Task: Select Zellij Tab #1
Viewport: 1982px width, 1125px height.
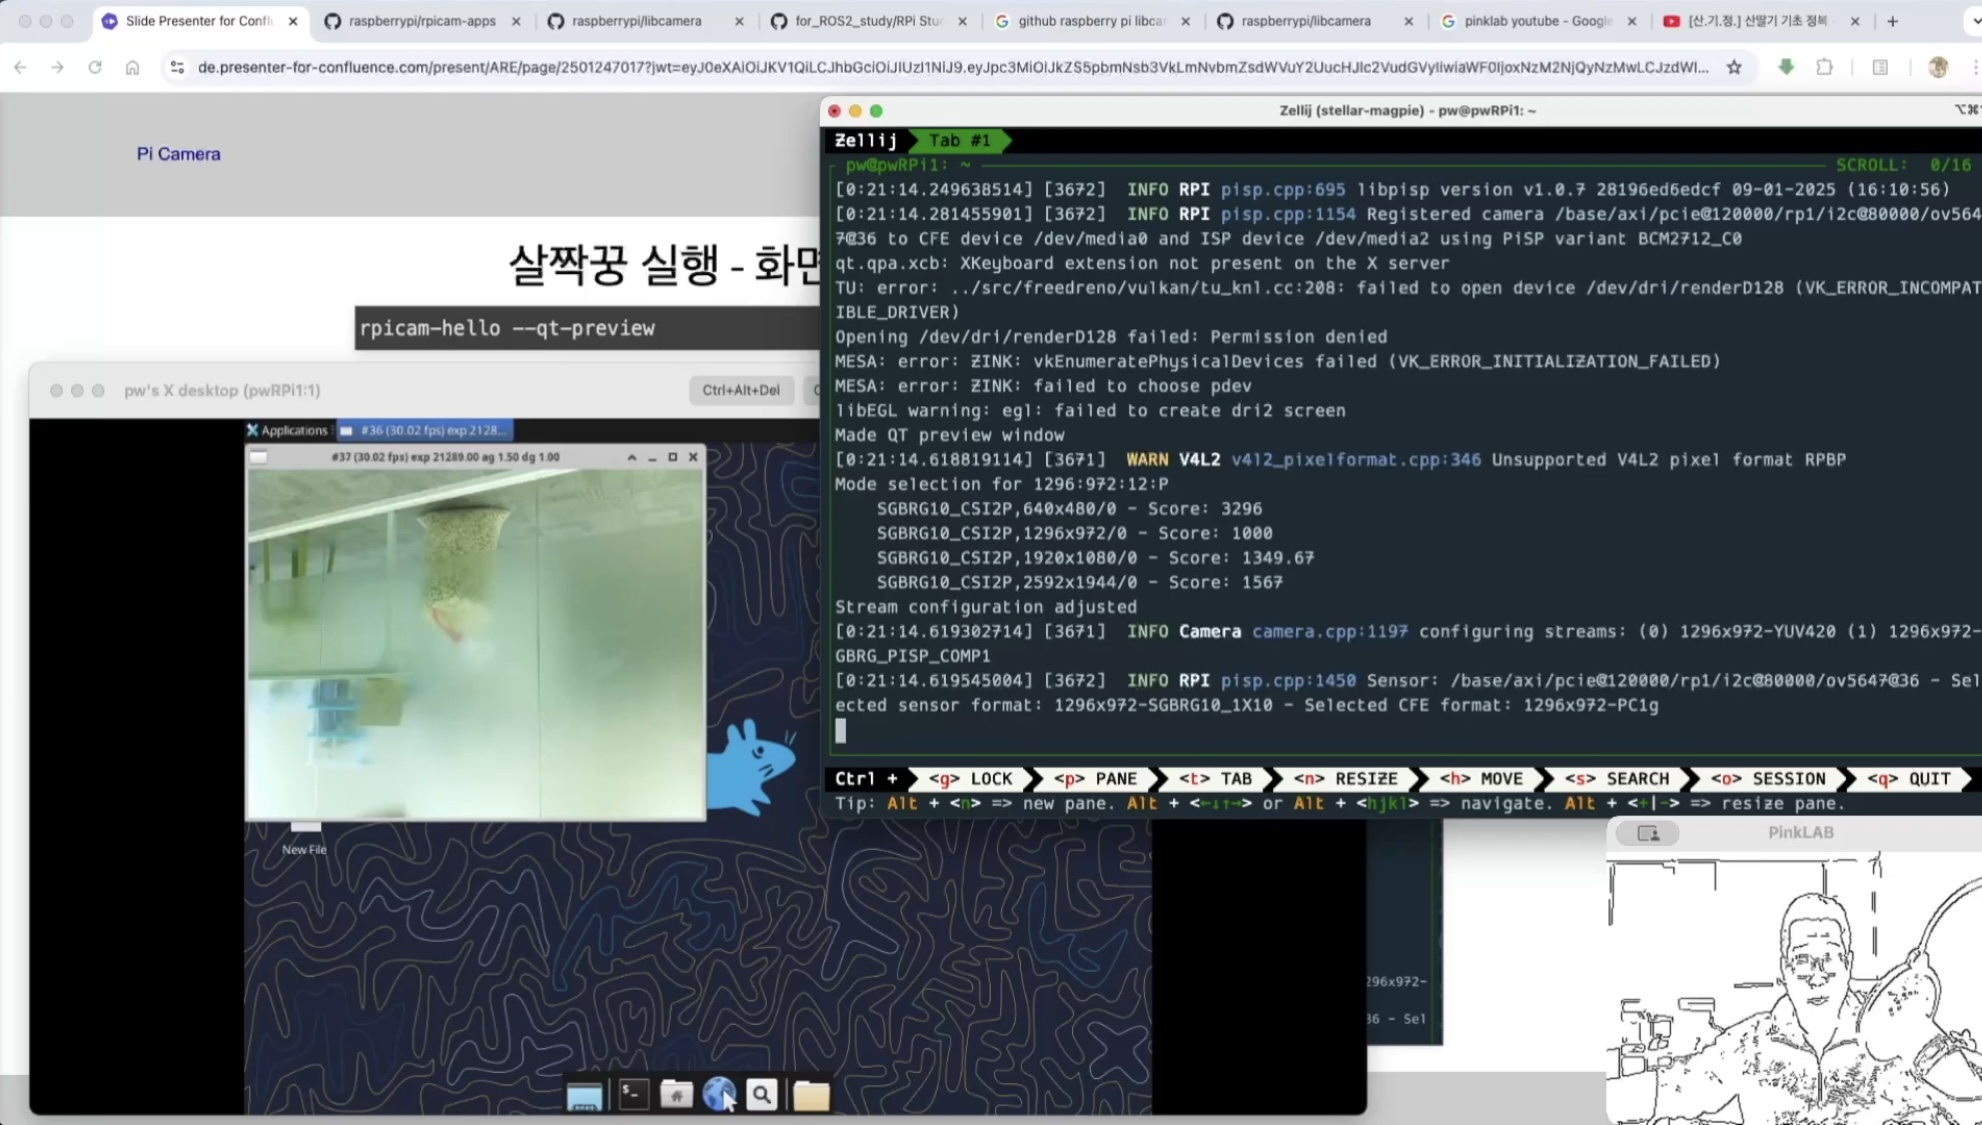Action: [x=958, y=141]
